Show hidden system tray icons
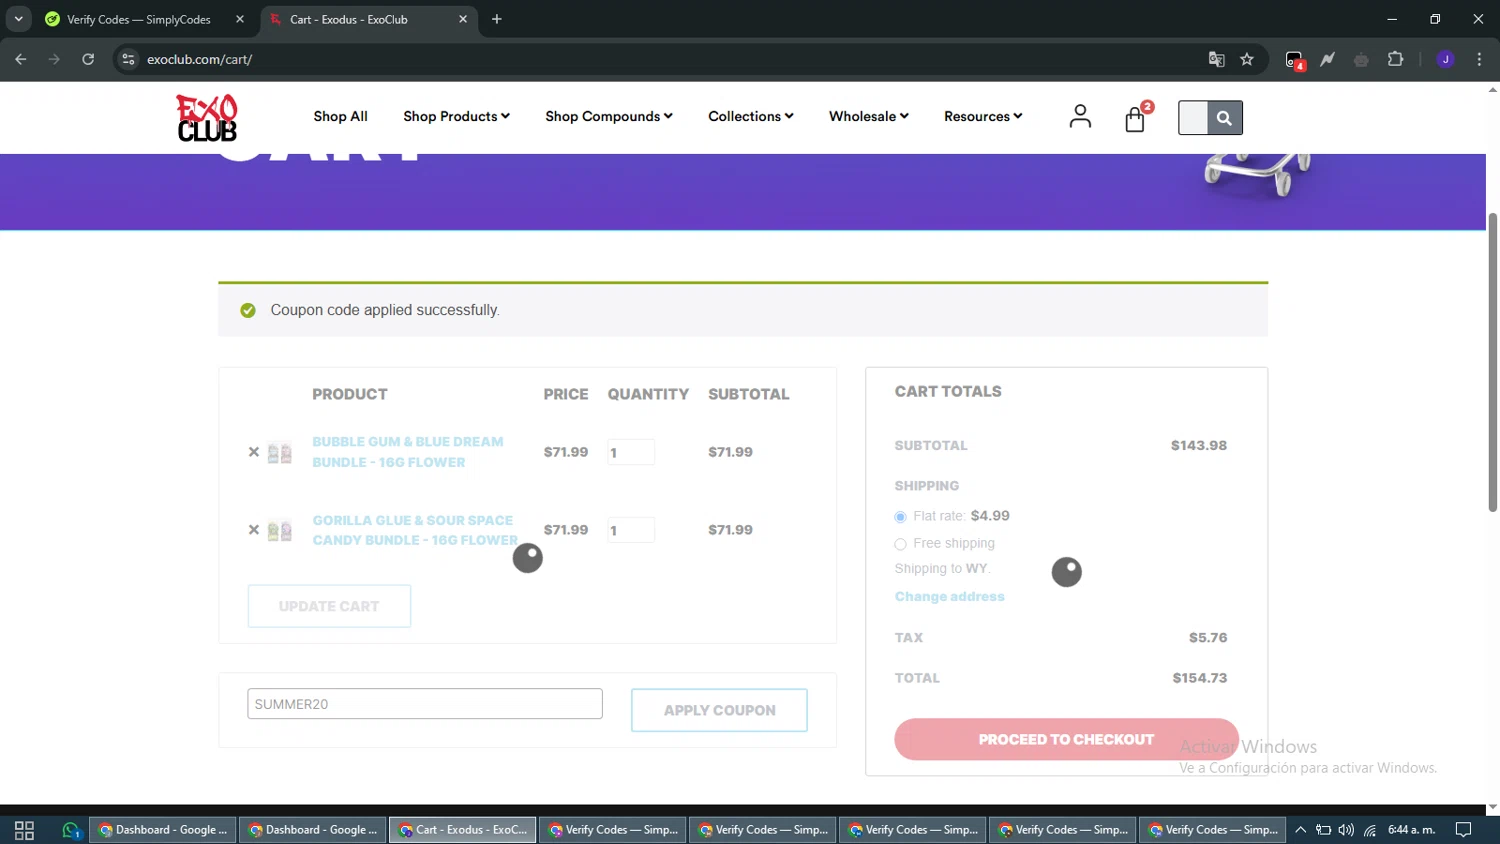The width and height of the screenshot is (1500, 844). 1300,830
